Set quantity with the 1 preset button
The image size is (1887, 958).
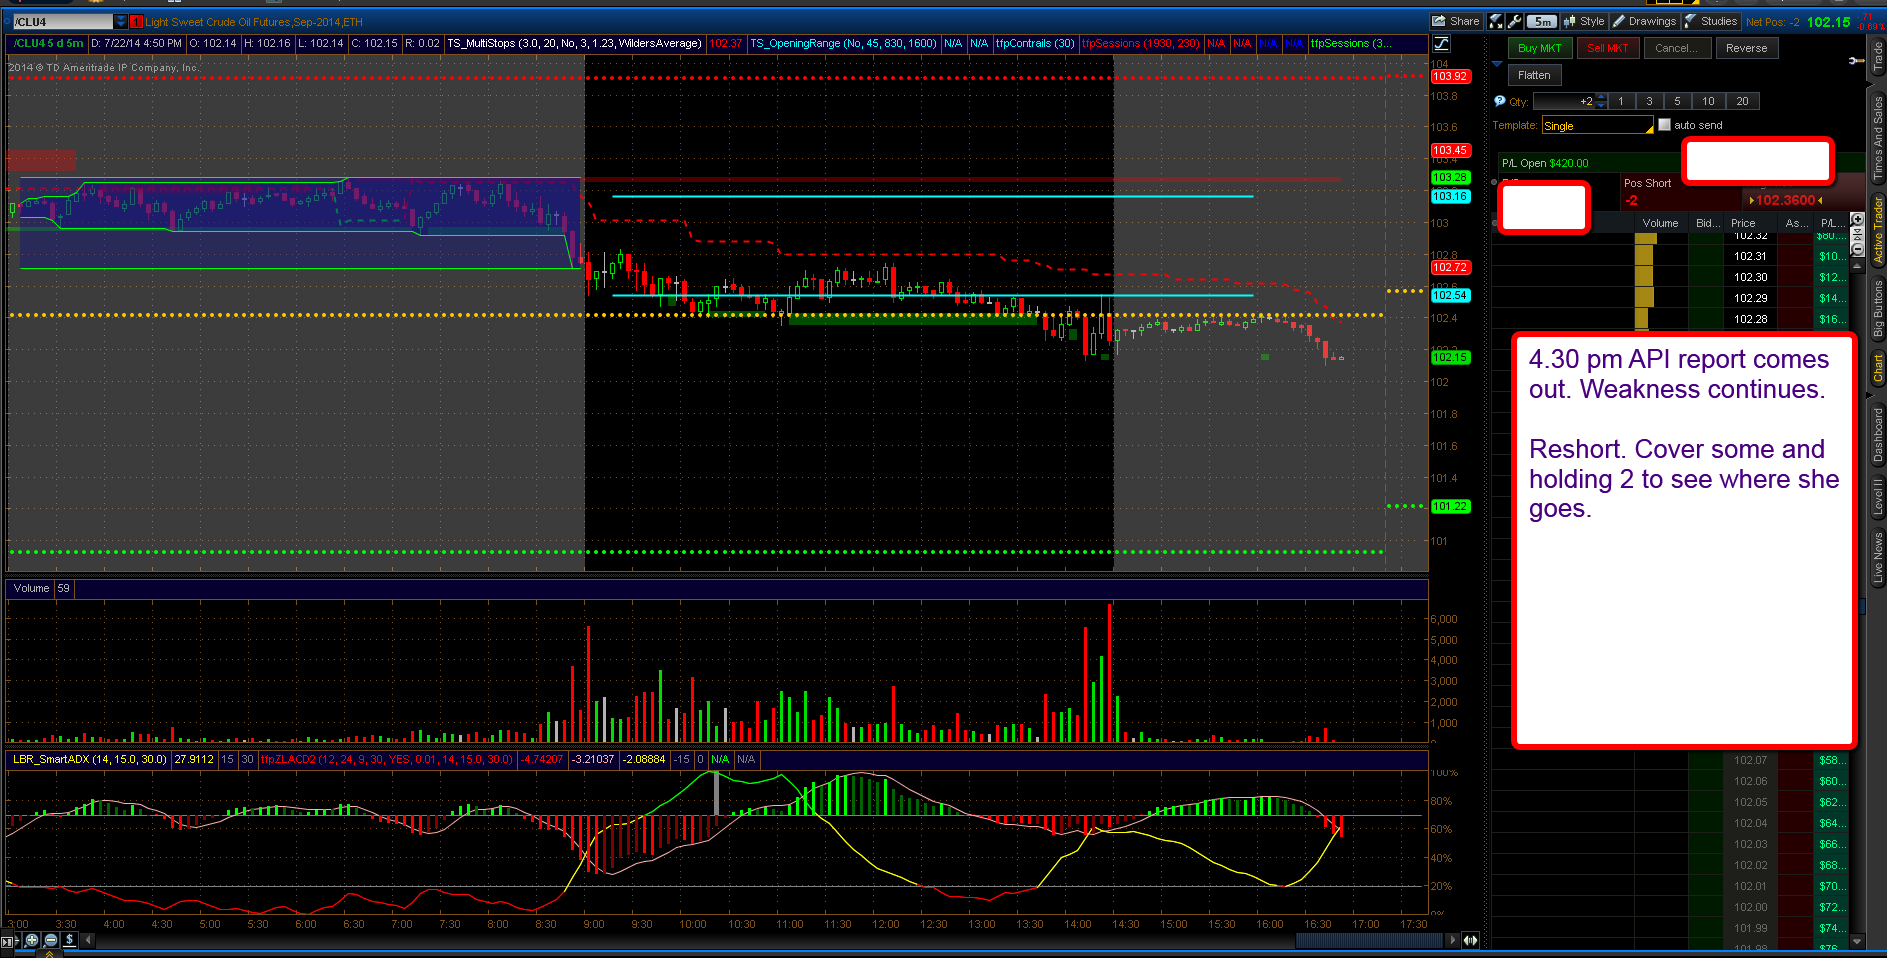tap(1621, 101)
